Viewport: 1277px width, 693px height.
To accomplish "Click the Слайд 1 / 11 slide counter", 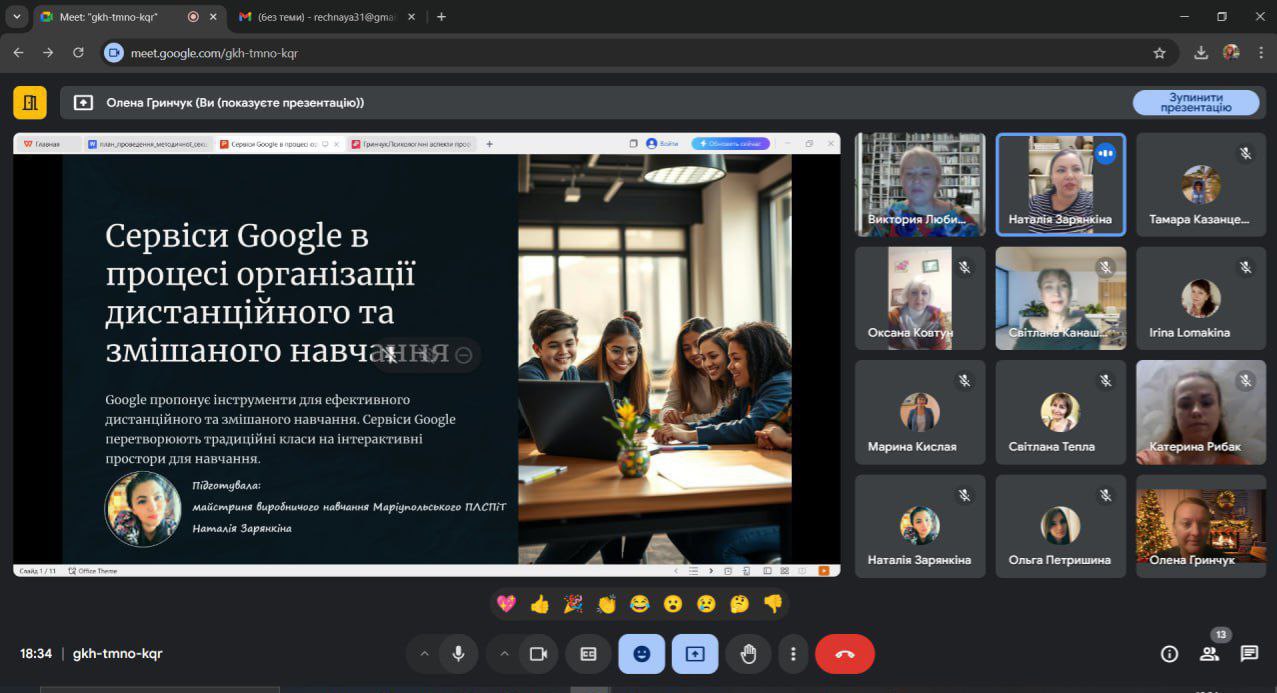I will click(x=38, y=571).
